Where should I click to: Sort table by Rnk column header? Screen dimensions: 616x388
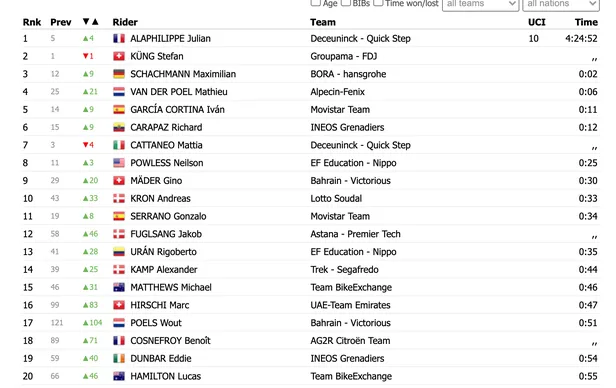[x=32, y=22]
